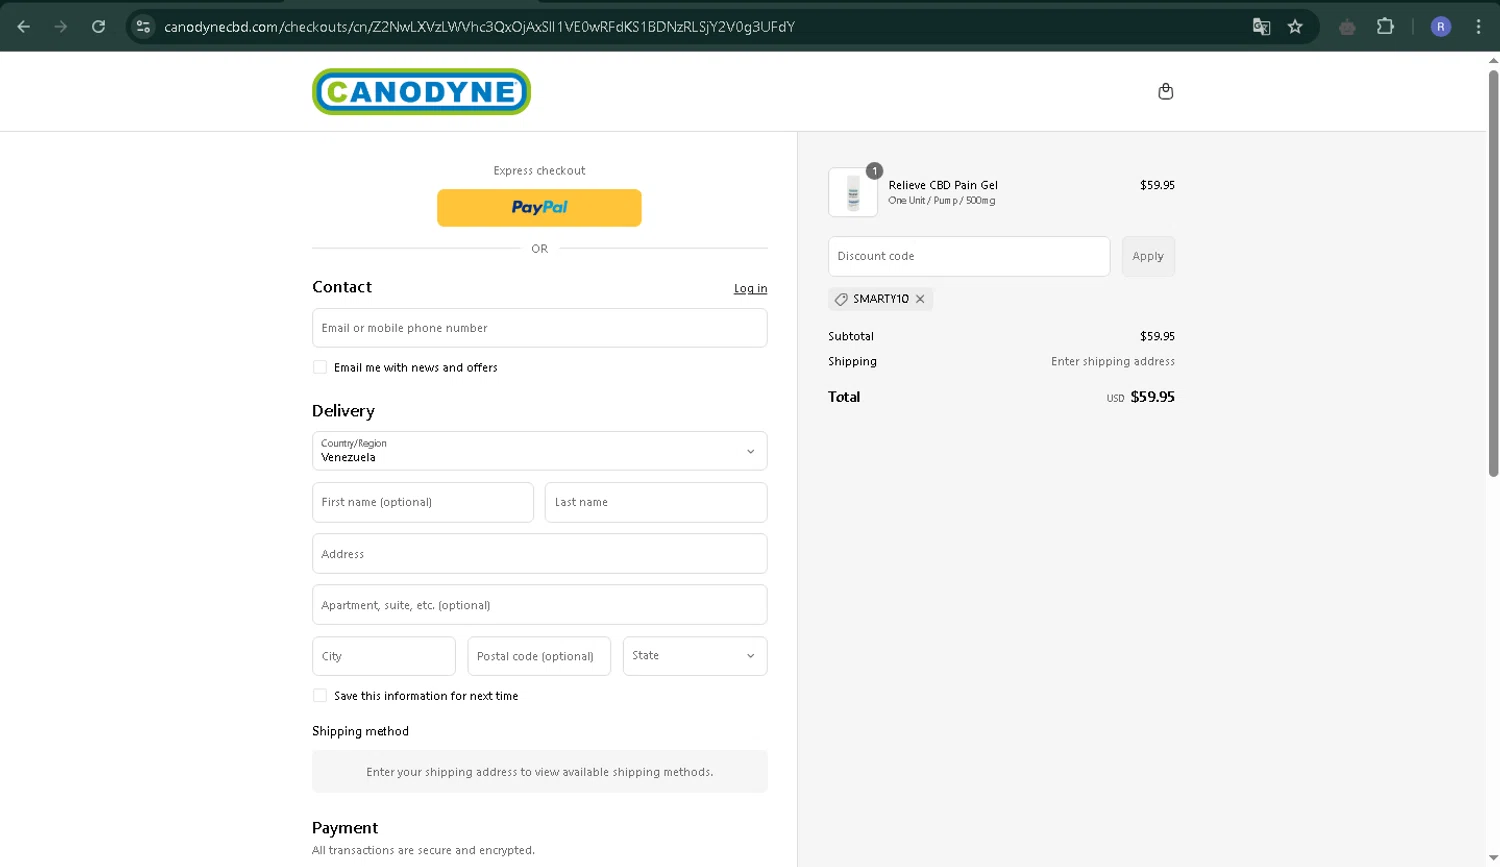Open the shopping bag cart icon
The image size is (1500, 867).
click(x=1165, y=91)
